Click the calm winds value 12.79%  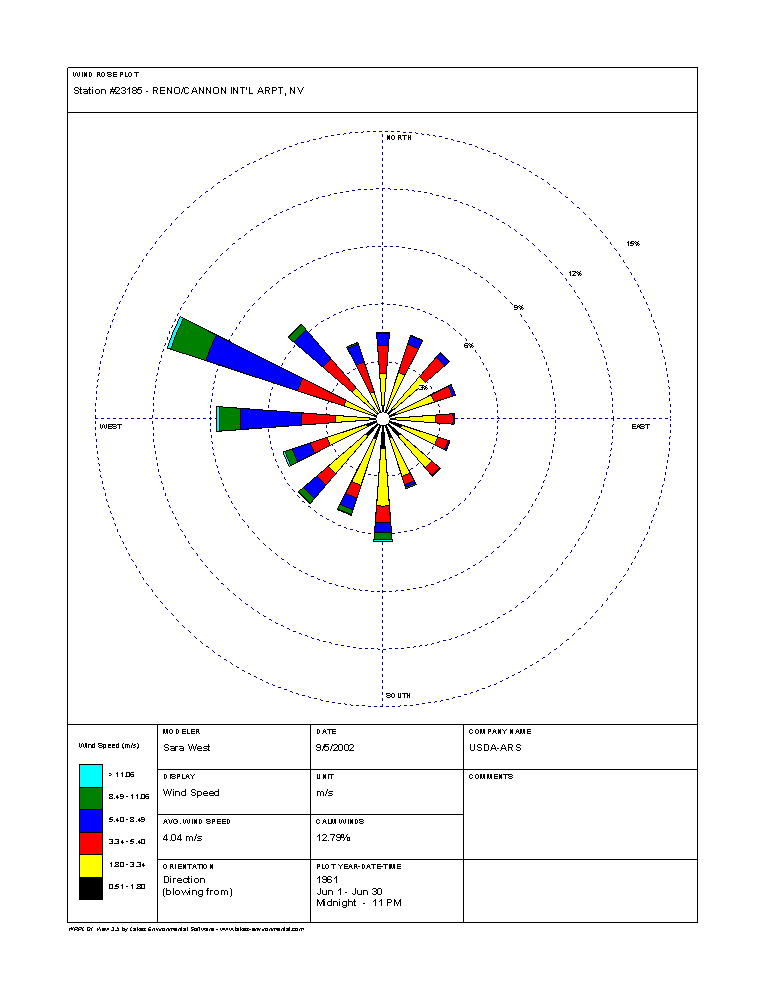click(333, 838)
